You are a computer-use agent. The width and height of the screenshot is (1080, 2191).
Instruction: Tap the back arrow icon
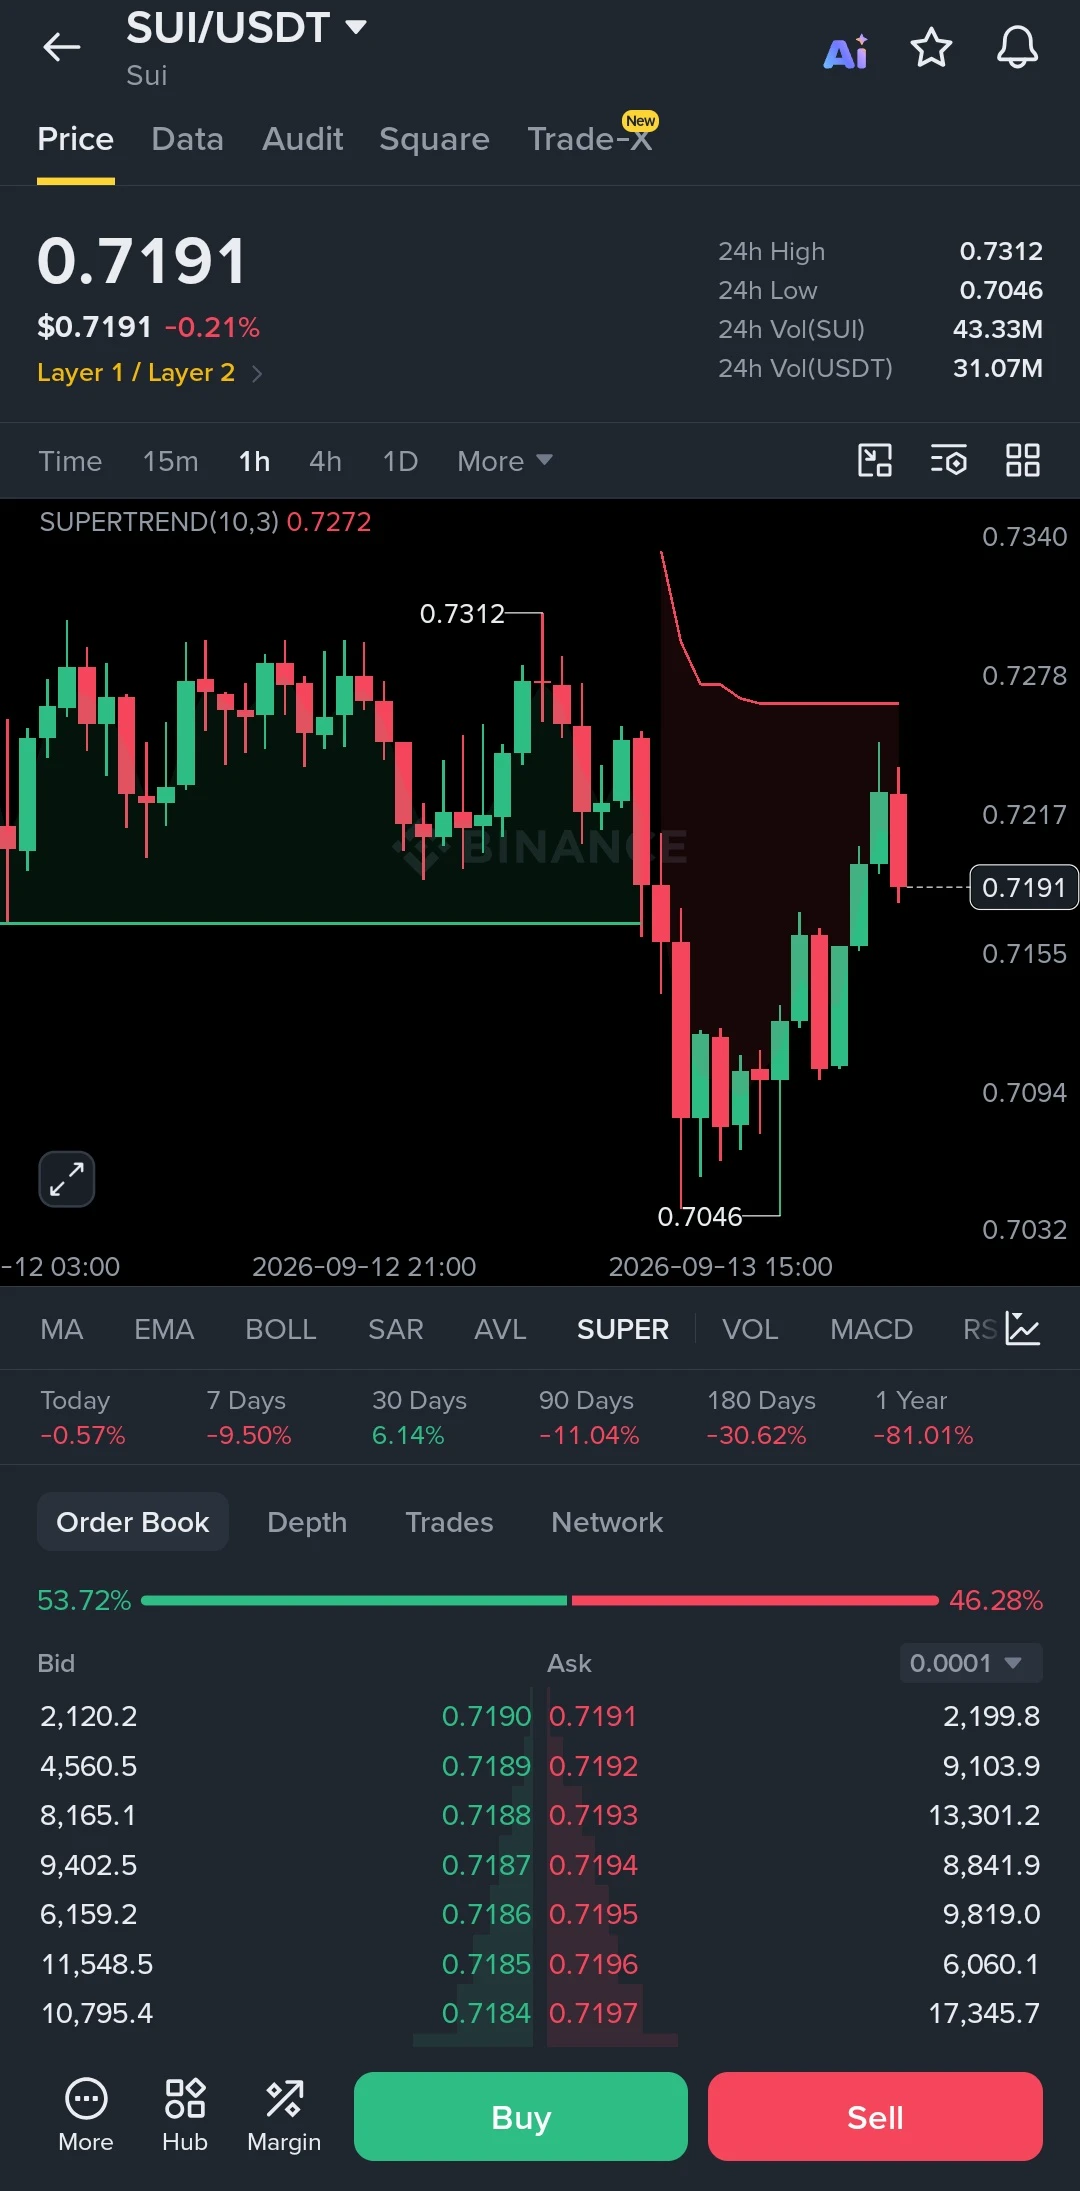coord(62,47)
